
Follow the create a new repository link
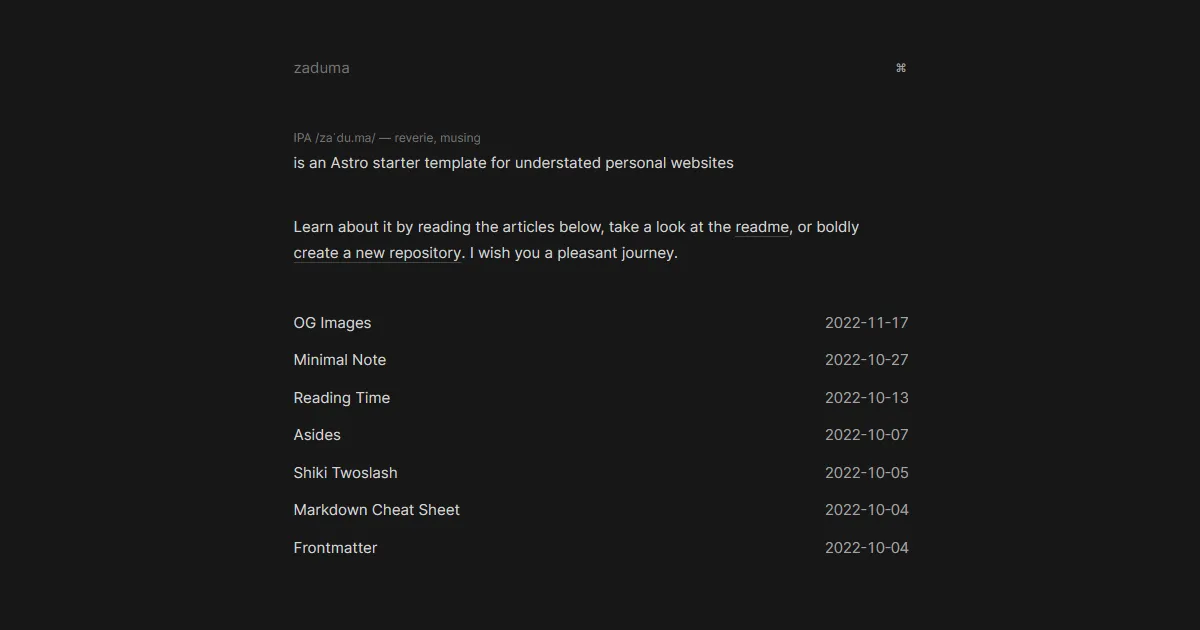[x=377, y=253]
